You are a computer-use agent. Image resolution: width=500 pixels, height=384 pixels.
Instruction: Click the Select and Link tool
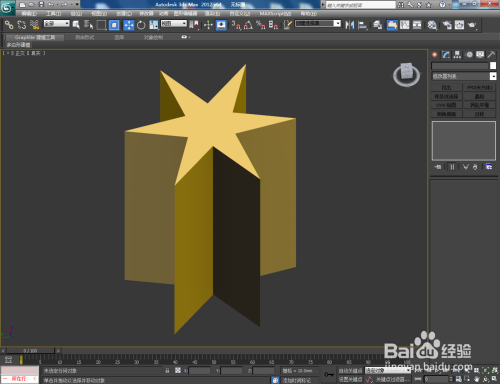(x=9, y=25)
